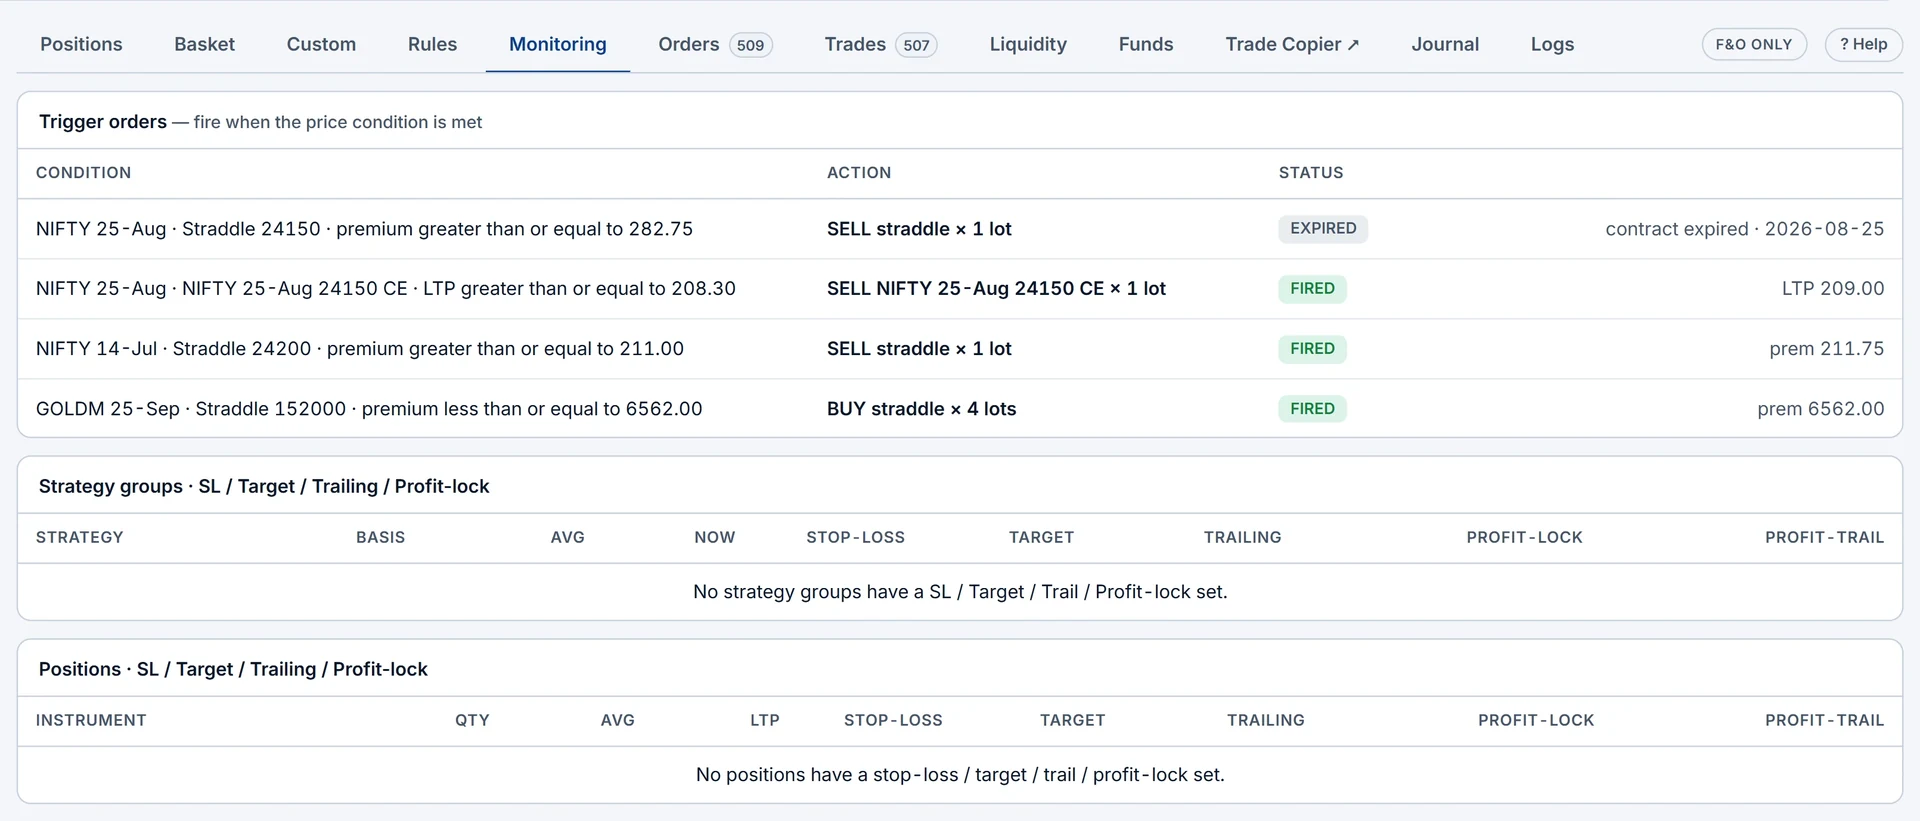
Task: Click FIRED badge for GOLDM straddle row
Action: pyautogui.click(x=1312, y=408)
